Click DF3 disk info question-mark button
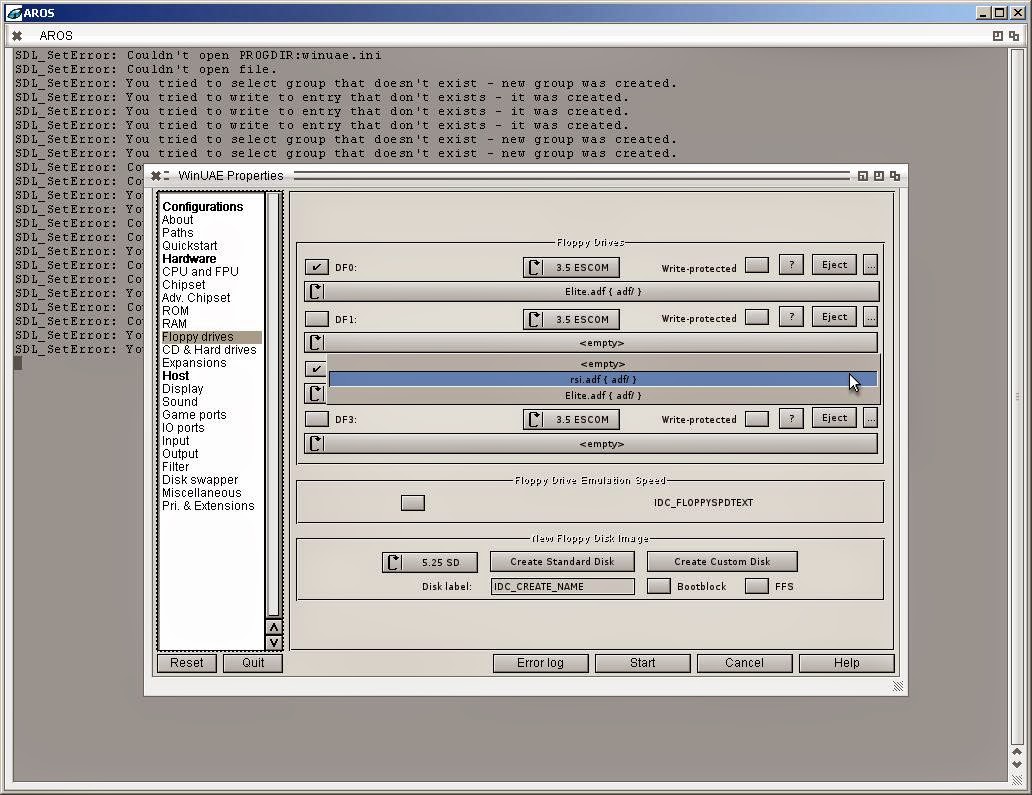 [x=791, y=418]
